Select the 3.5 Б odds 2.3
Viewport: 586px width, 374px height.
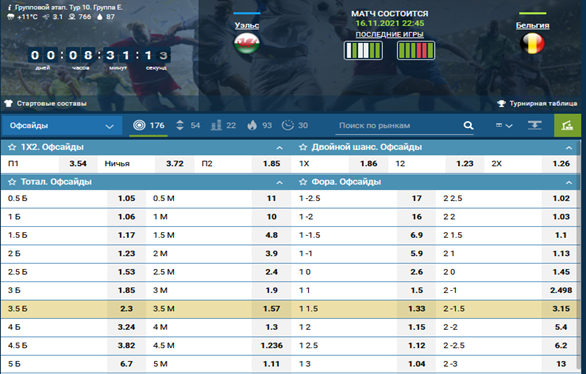tap(126, 309)
